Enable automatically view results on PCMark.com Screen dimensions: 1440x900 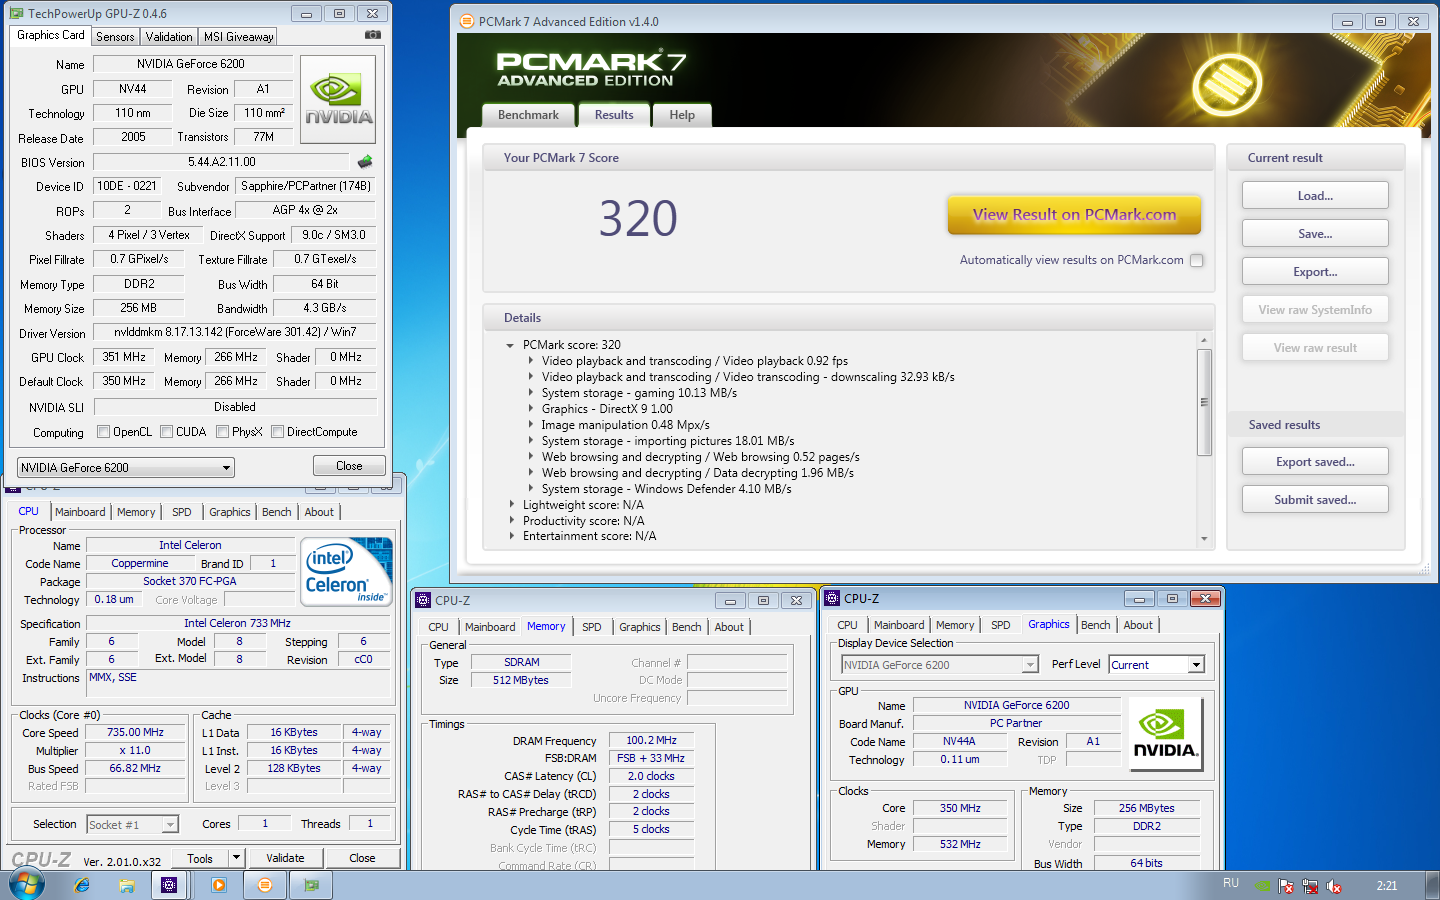pyautogui.click(x=1197, y=260)
